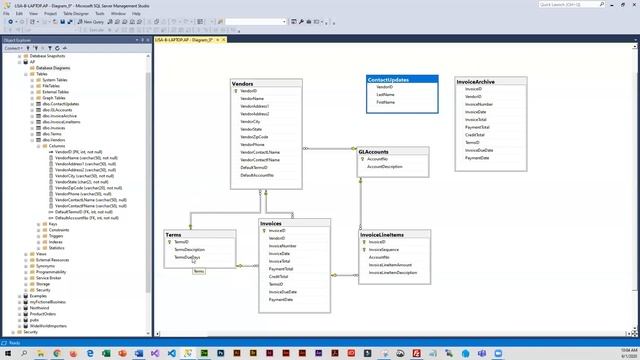
Task: Click the GLAccounts table header in diagram
Action: pos(393,151)
